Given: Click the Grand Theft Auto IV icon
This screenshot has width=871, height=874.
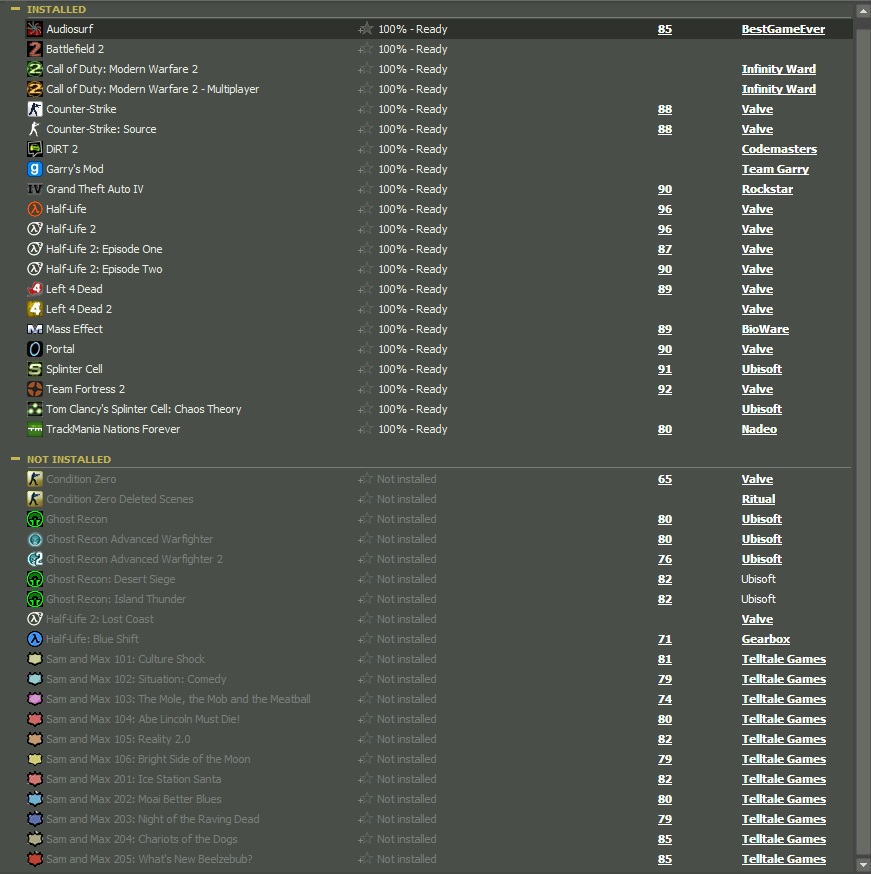Looking at the screenshot, I should tap(35, 189).
